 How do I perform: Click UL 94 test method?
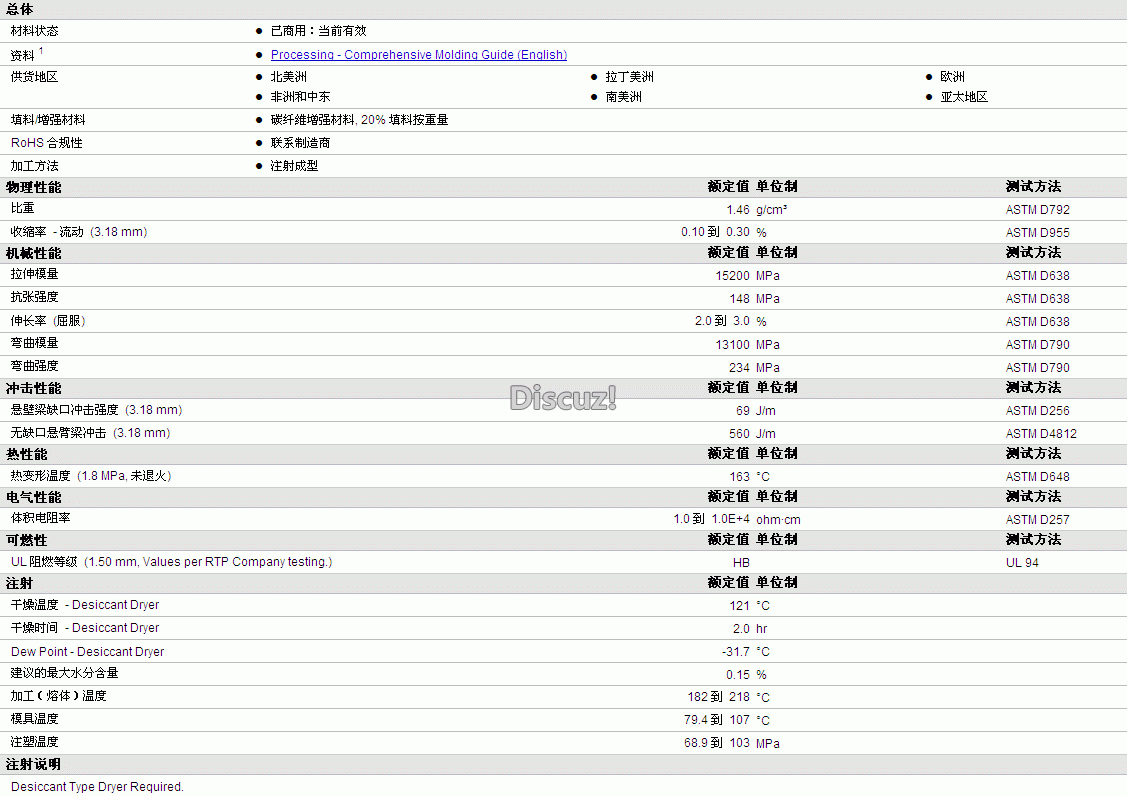tap(1022, 563)
